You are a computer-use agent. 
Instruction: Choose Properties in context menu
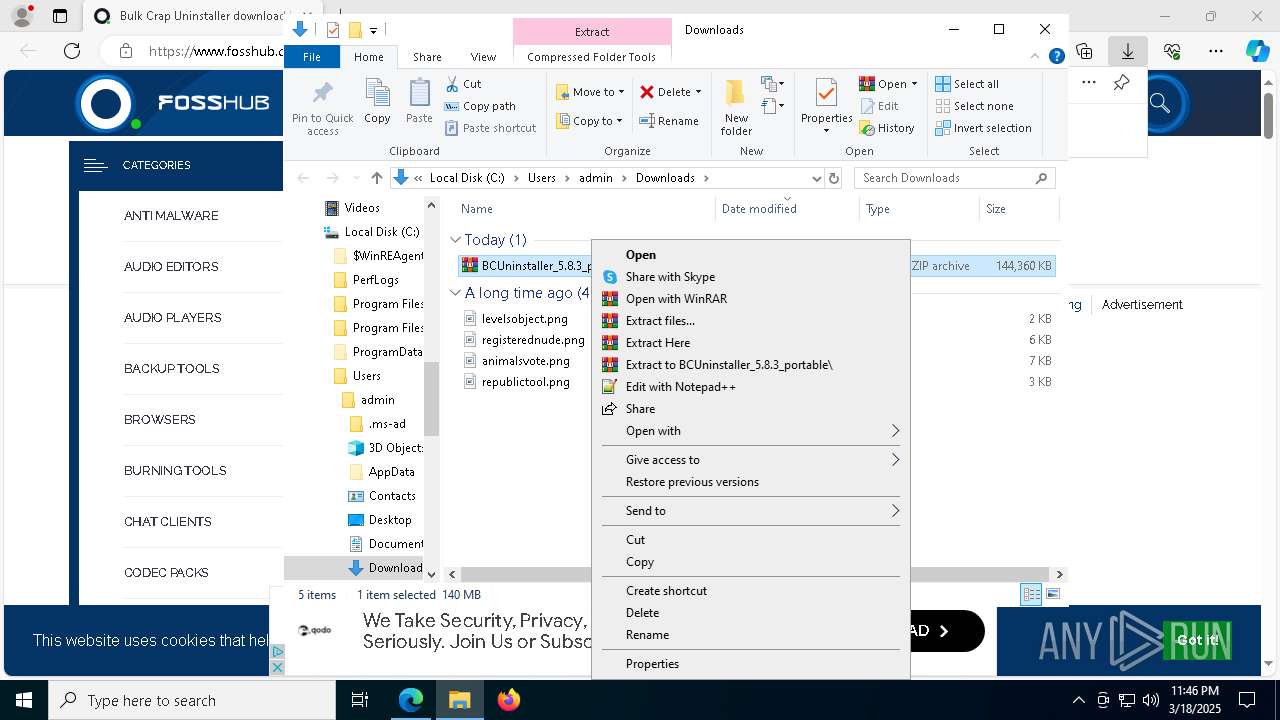(x=751, y=664)
